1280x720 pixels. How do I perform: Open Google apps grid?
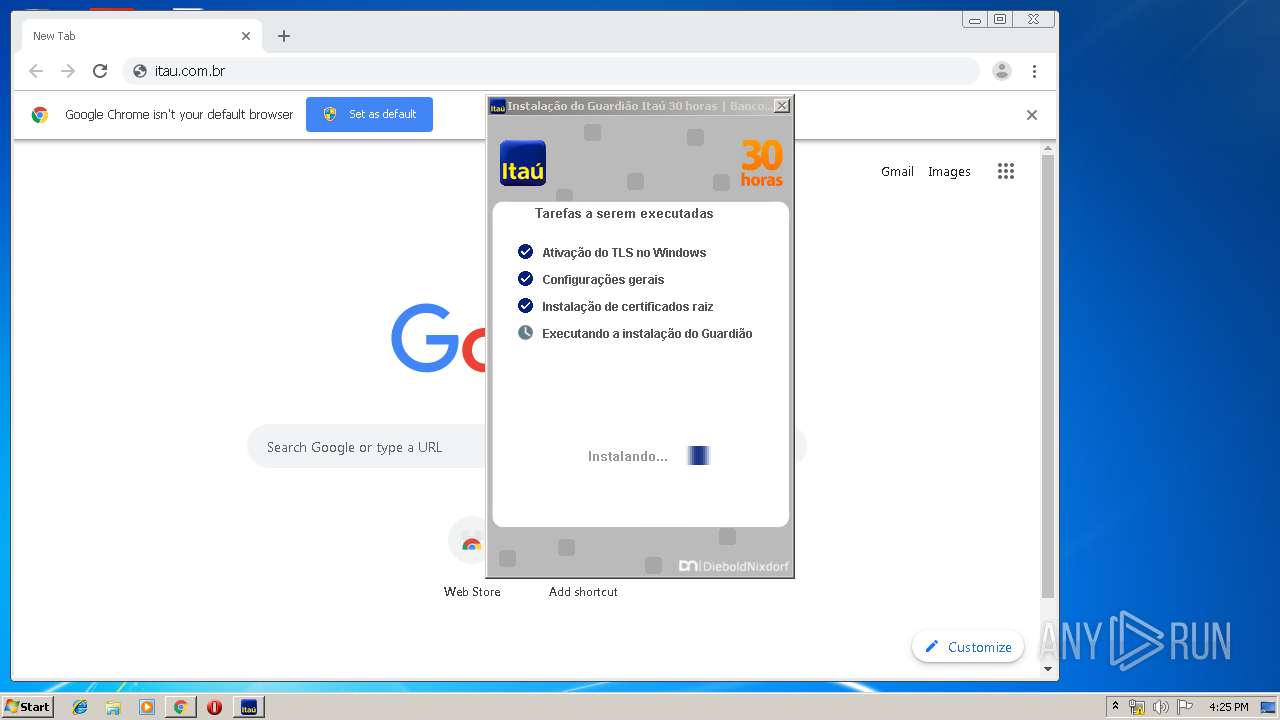1006,171
